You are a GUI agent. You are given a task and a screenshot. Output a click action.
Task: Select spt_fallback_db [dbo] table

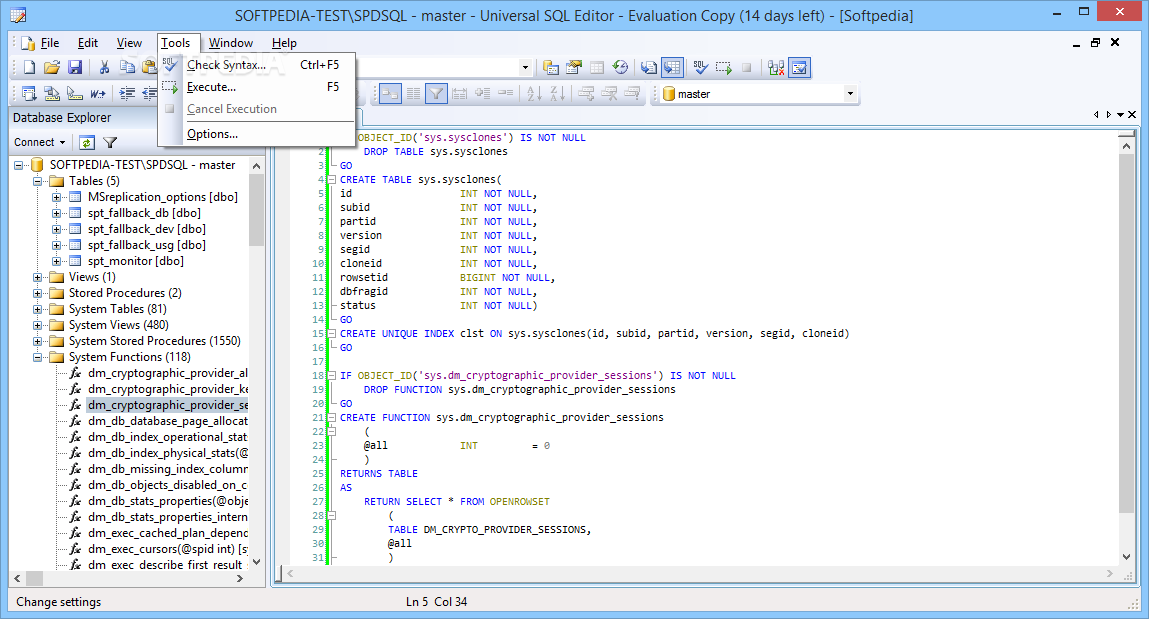point(144,213)
